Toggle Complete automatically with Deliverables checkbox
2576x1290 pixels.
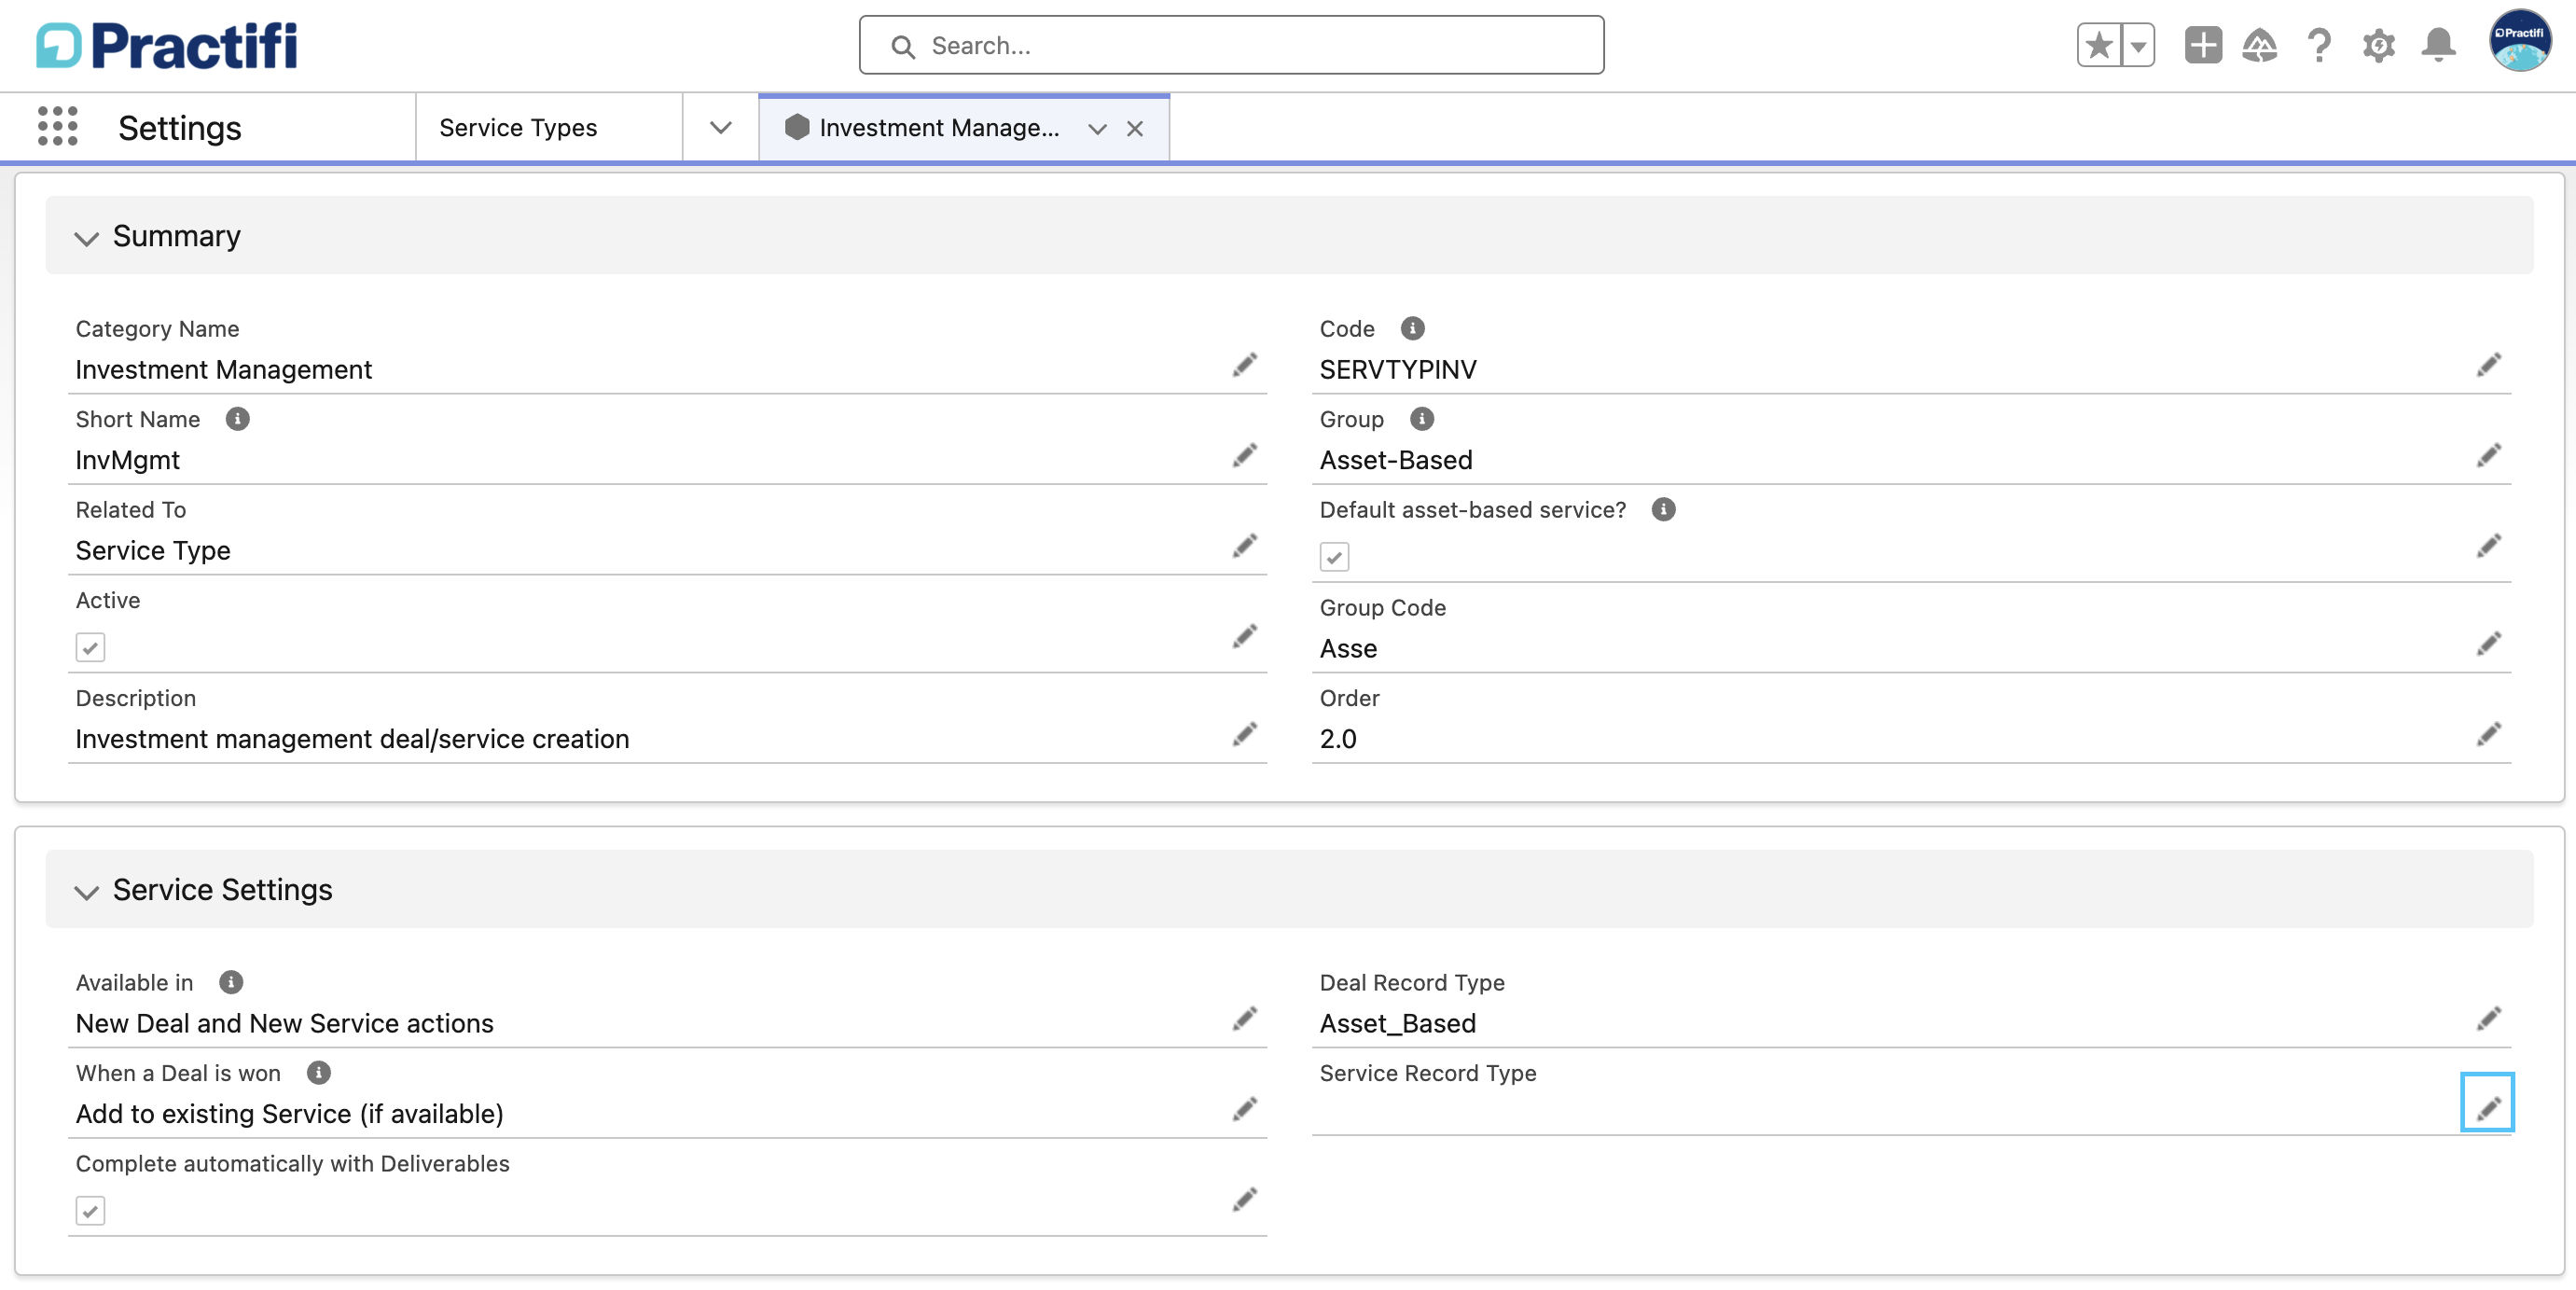[x=90, y=1211]
